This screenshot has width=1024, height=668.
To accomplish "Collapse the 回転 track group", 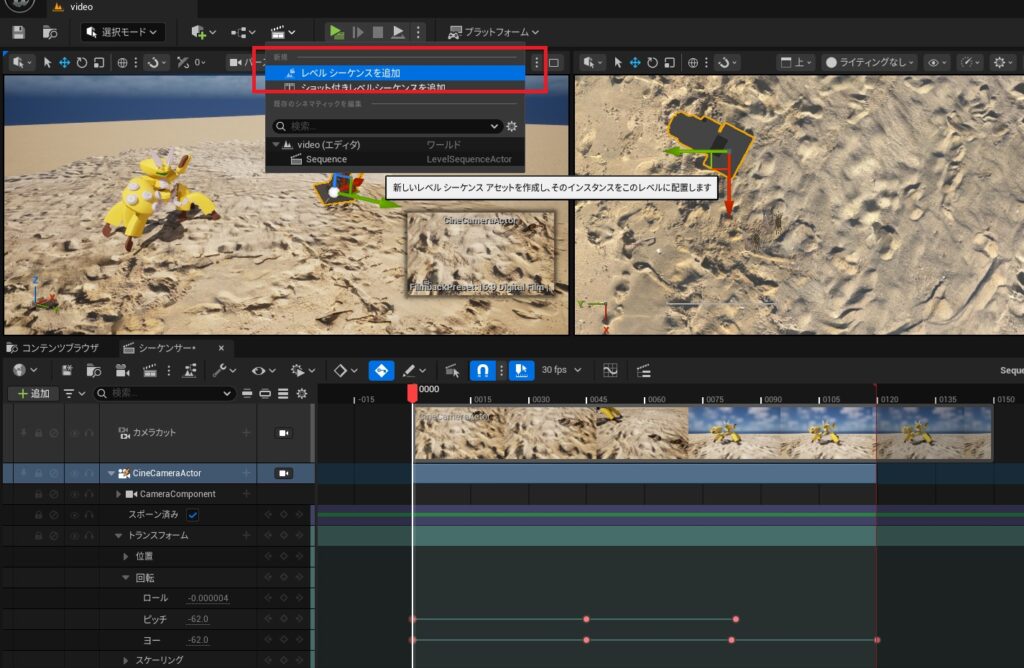I will click(x=126, y=577).
